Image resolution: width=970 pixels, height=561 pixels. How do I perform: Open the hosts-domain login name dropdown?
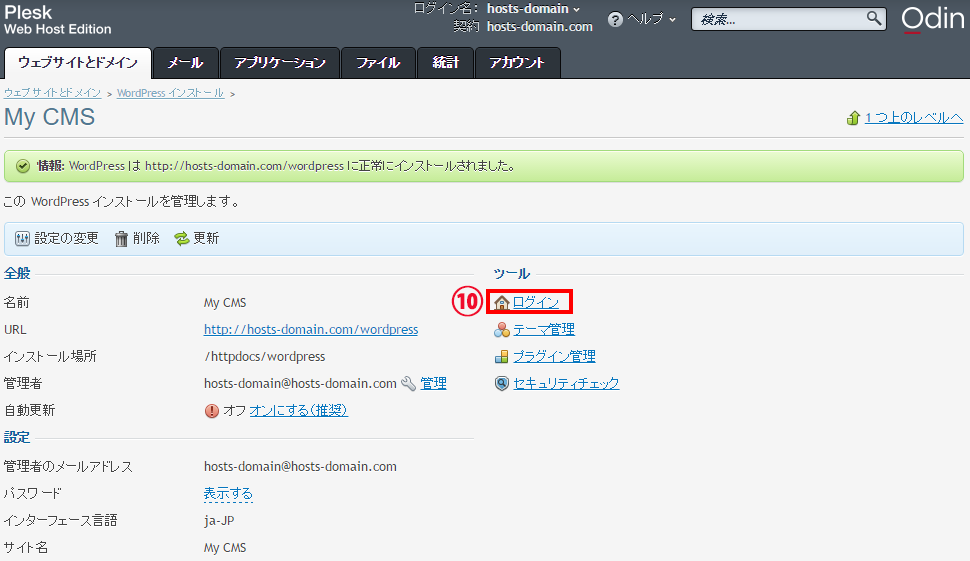[x=533, y=9]
